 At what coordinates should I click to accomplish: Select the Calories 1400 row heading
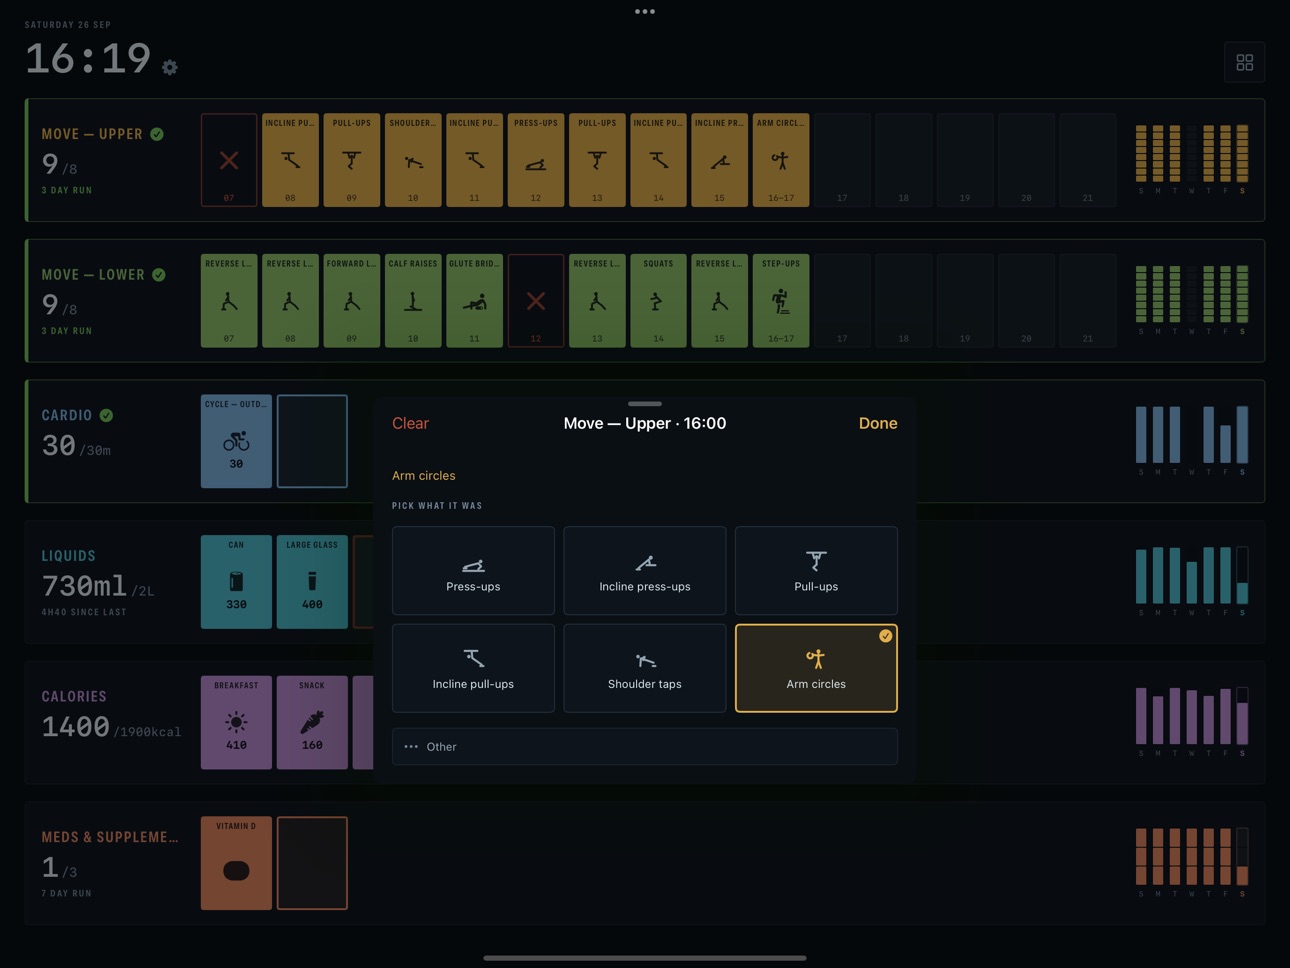pyautogui.click(x=74, y=696)
